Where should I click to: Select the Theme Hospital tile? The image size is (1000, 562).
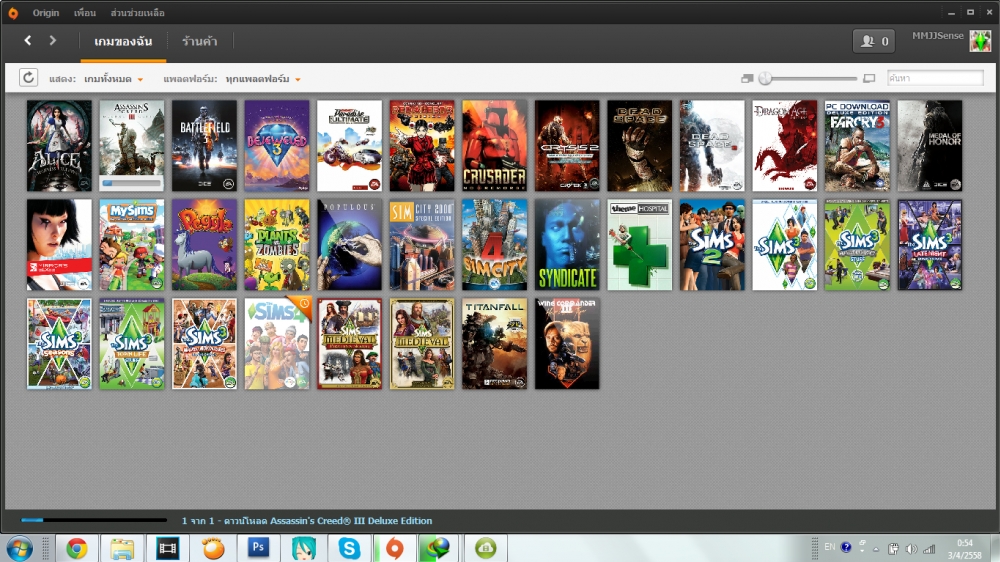coord(640,245)
